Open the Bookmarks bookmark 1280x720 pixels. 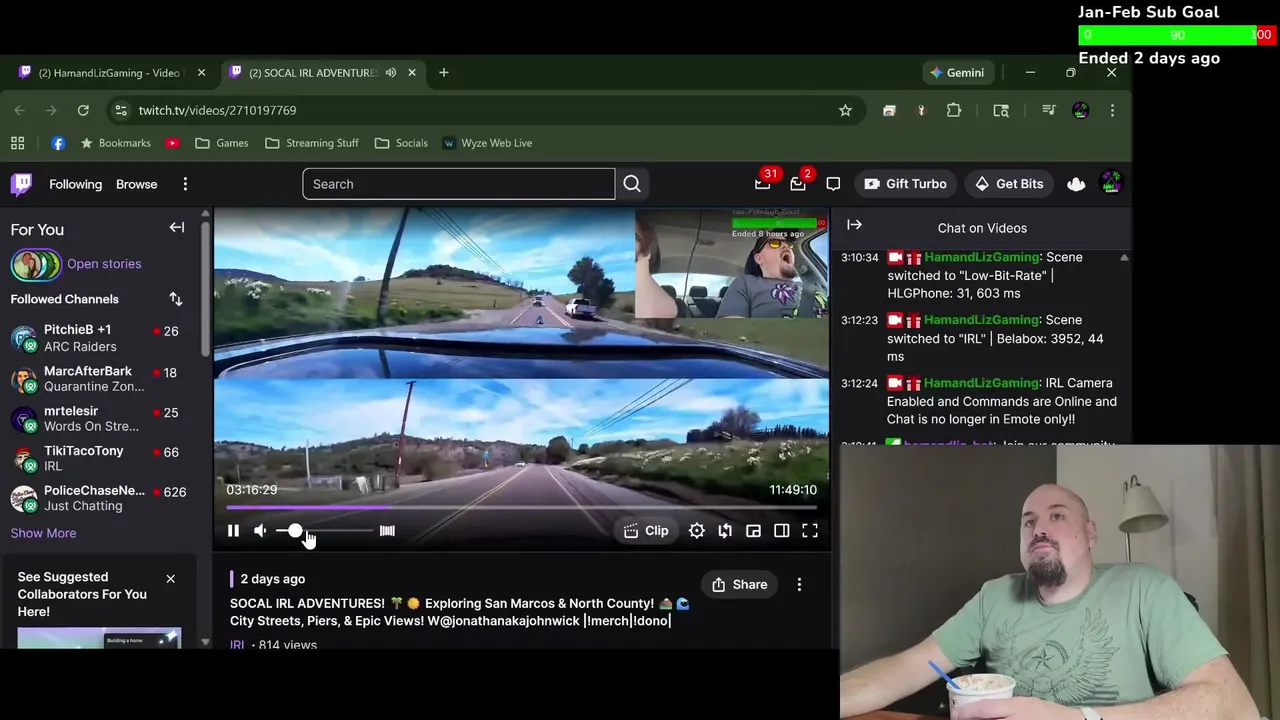coord(115,143)
